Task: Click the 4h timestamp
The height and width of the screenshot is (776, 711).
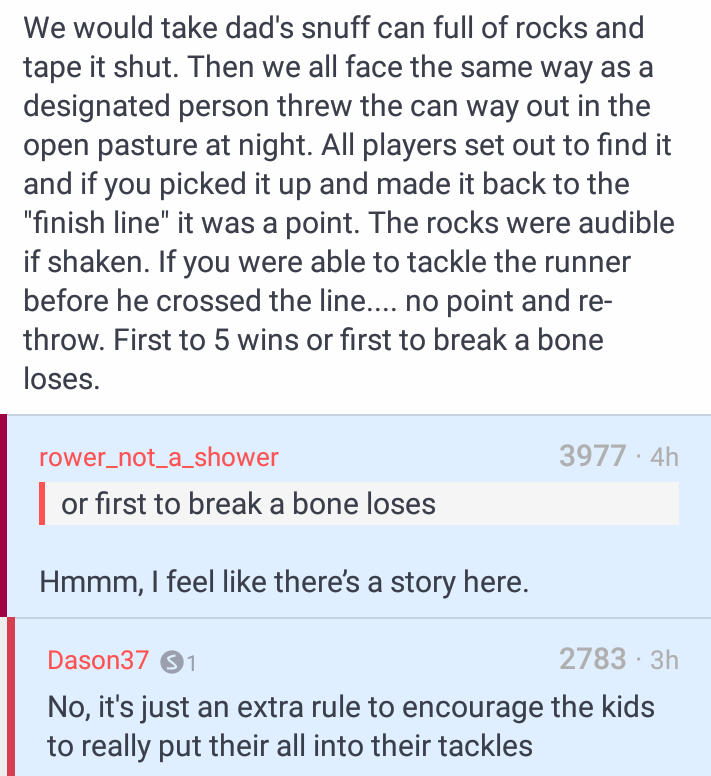Action: (664, 458)
